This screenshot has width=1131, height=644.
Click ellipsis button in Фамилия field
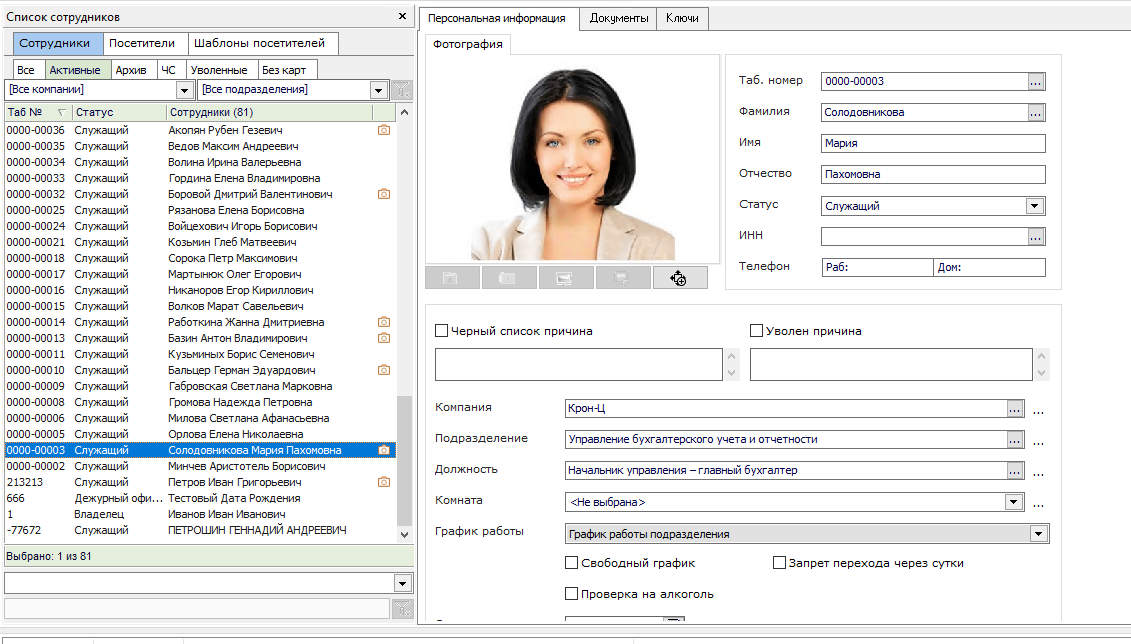point(1036,112)
